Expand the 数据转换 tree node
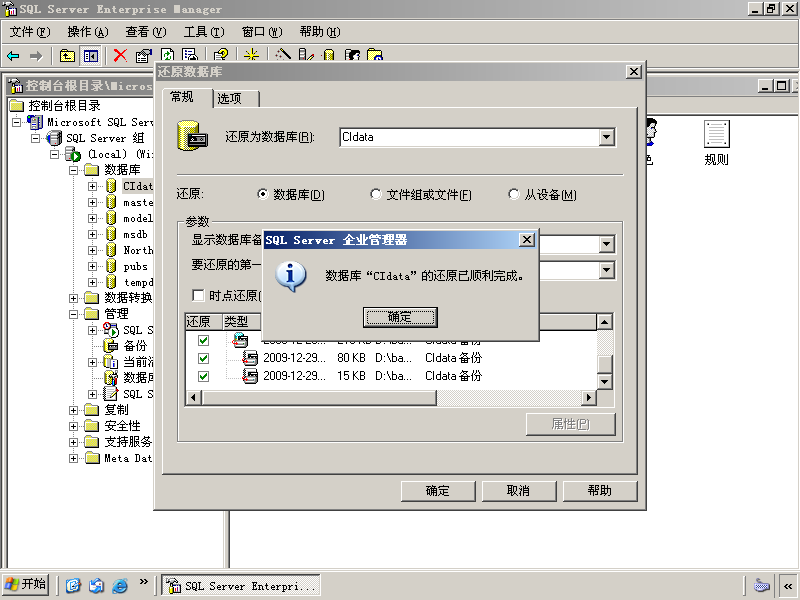 coord(73,298)
